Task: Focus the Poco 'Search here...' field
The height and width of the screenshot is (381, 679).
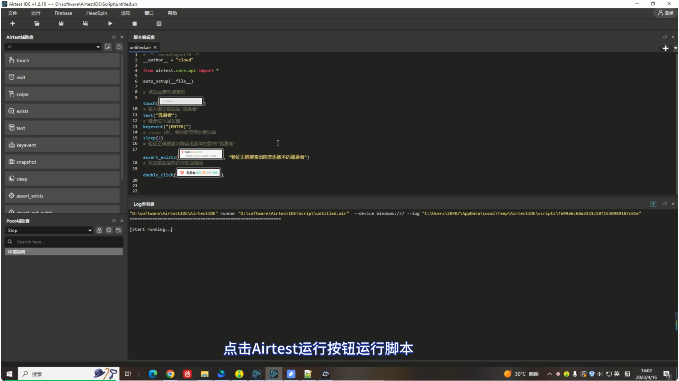Action: (x=64, y=242)
